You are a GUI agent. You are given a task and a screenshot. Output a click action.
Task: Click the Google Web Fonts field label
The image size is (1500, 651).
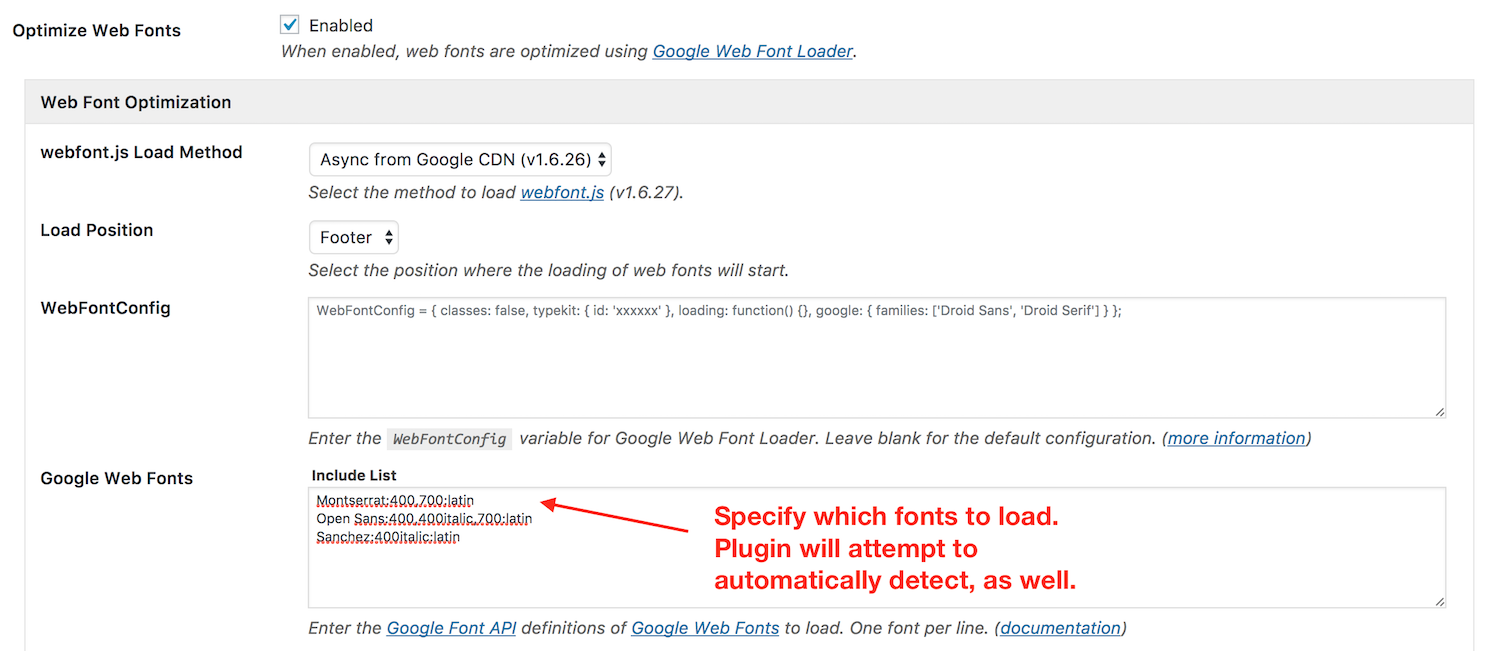pos(116,478)
